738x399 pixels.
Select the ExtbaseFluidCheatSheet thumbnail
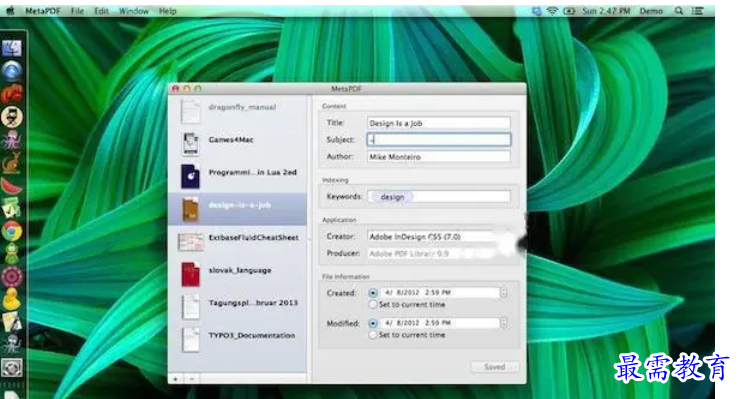(x=191, y=241)
